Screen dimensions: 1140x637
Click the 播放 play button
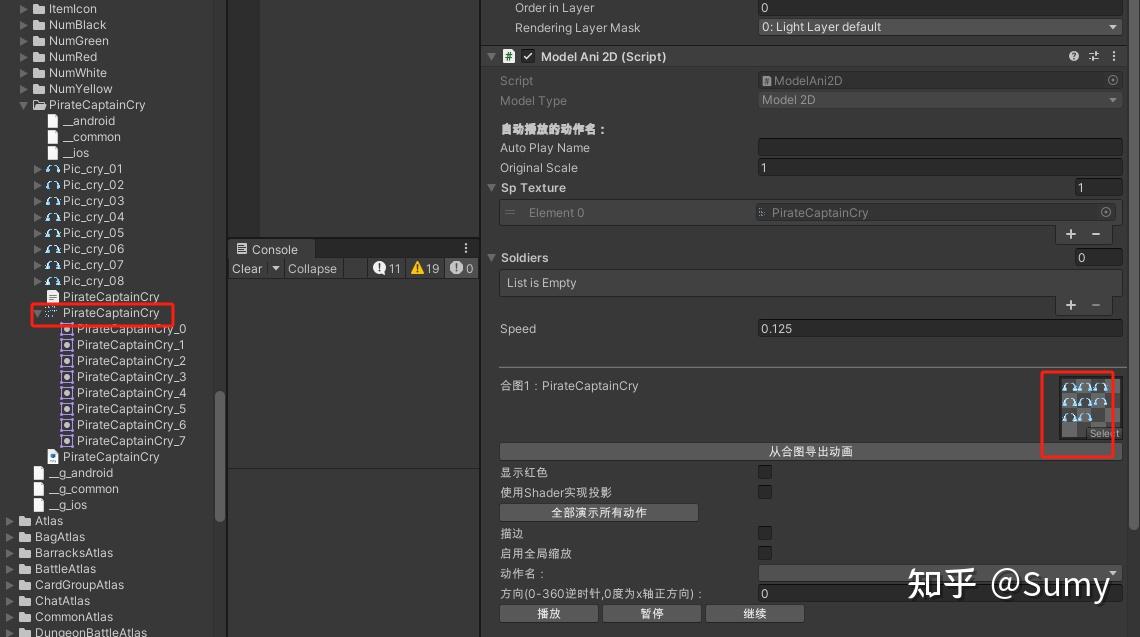tap(549, 614)
